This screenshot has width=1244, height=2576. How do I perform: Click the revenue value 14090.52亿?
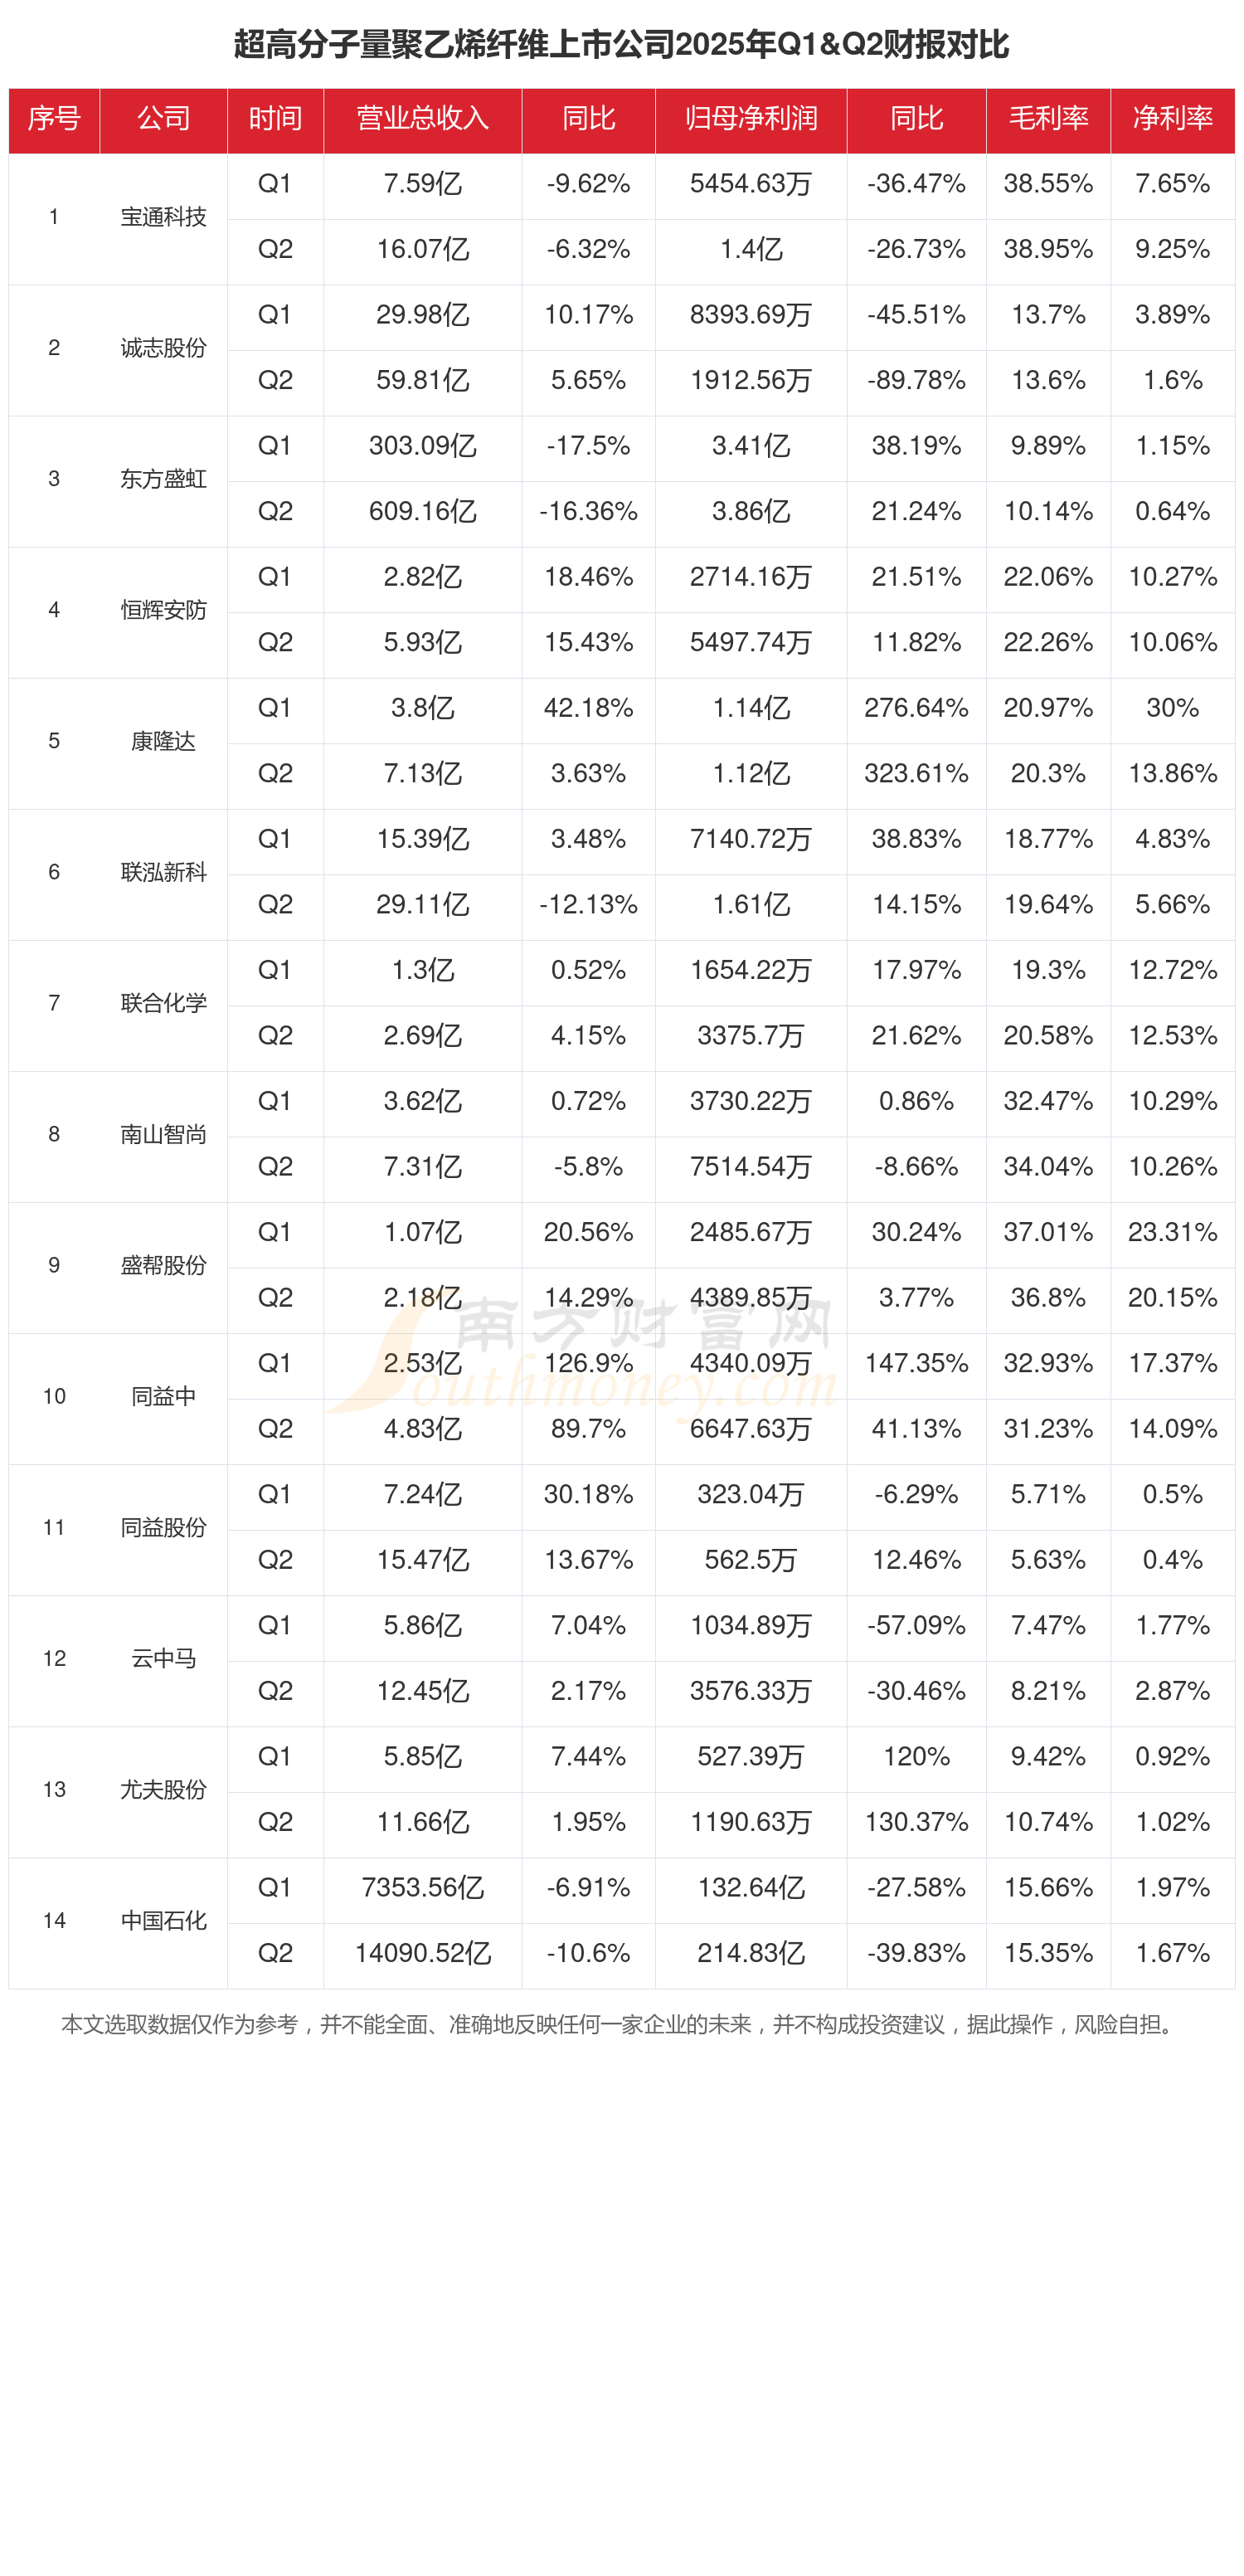tap(422, 1953)
